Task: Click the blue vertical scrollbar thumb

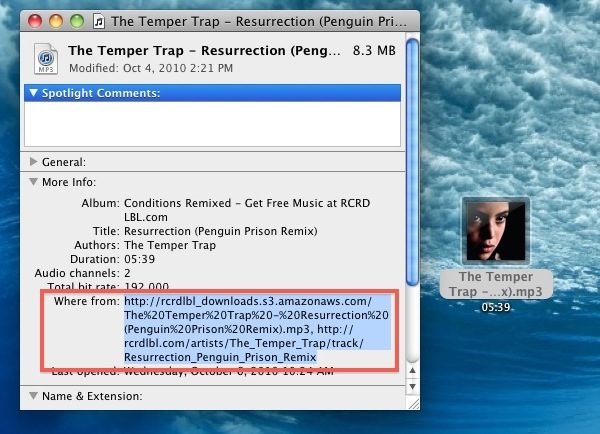Action: [412, 162]
